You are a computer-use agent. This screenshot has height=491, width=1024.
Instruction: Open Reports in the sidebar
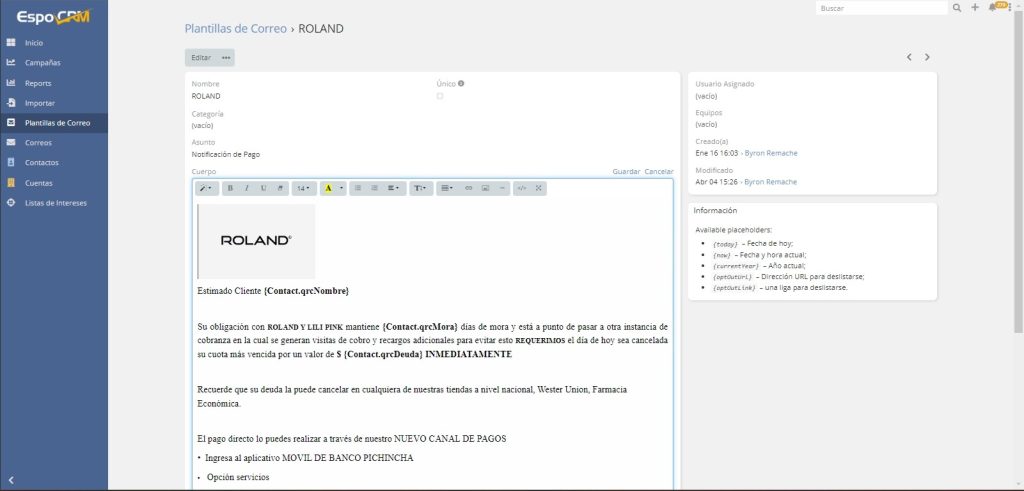click(x=54, y=83)
